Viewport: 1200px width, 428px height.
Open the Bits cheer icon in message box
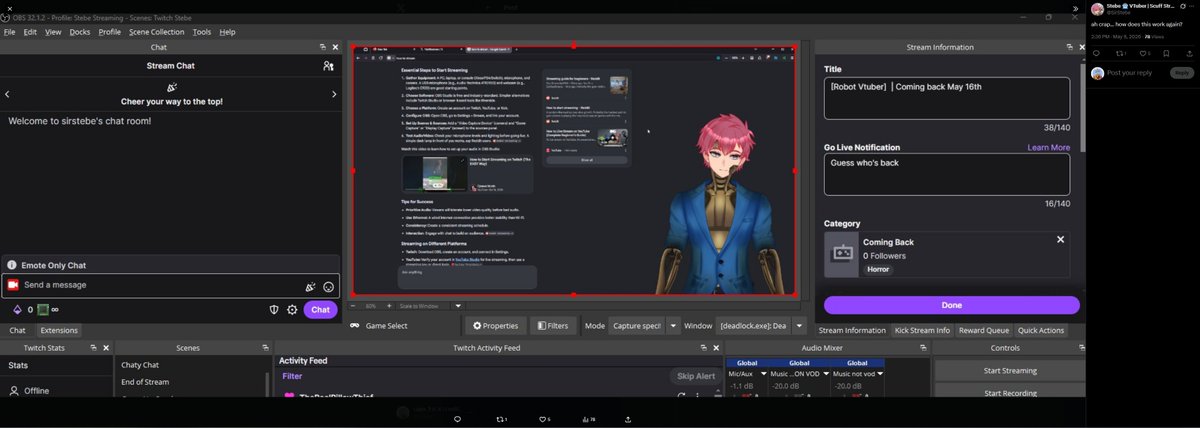tap(310, 286)
